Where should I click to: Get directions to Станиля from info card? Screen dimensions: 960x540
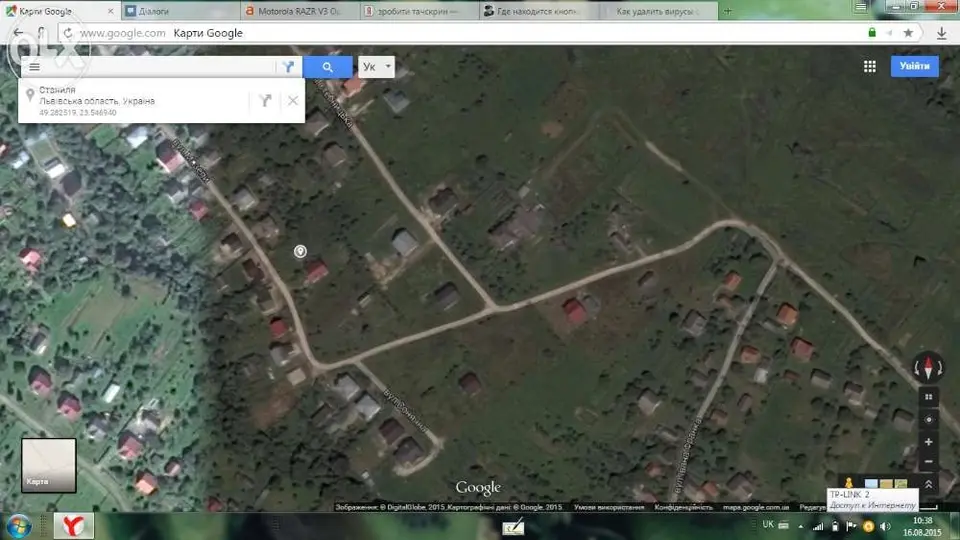[265, 100]
